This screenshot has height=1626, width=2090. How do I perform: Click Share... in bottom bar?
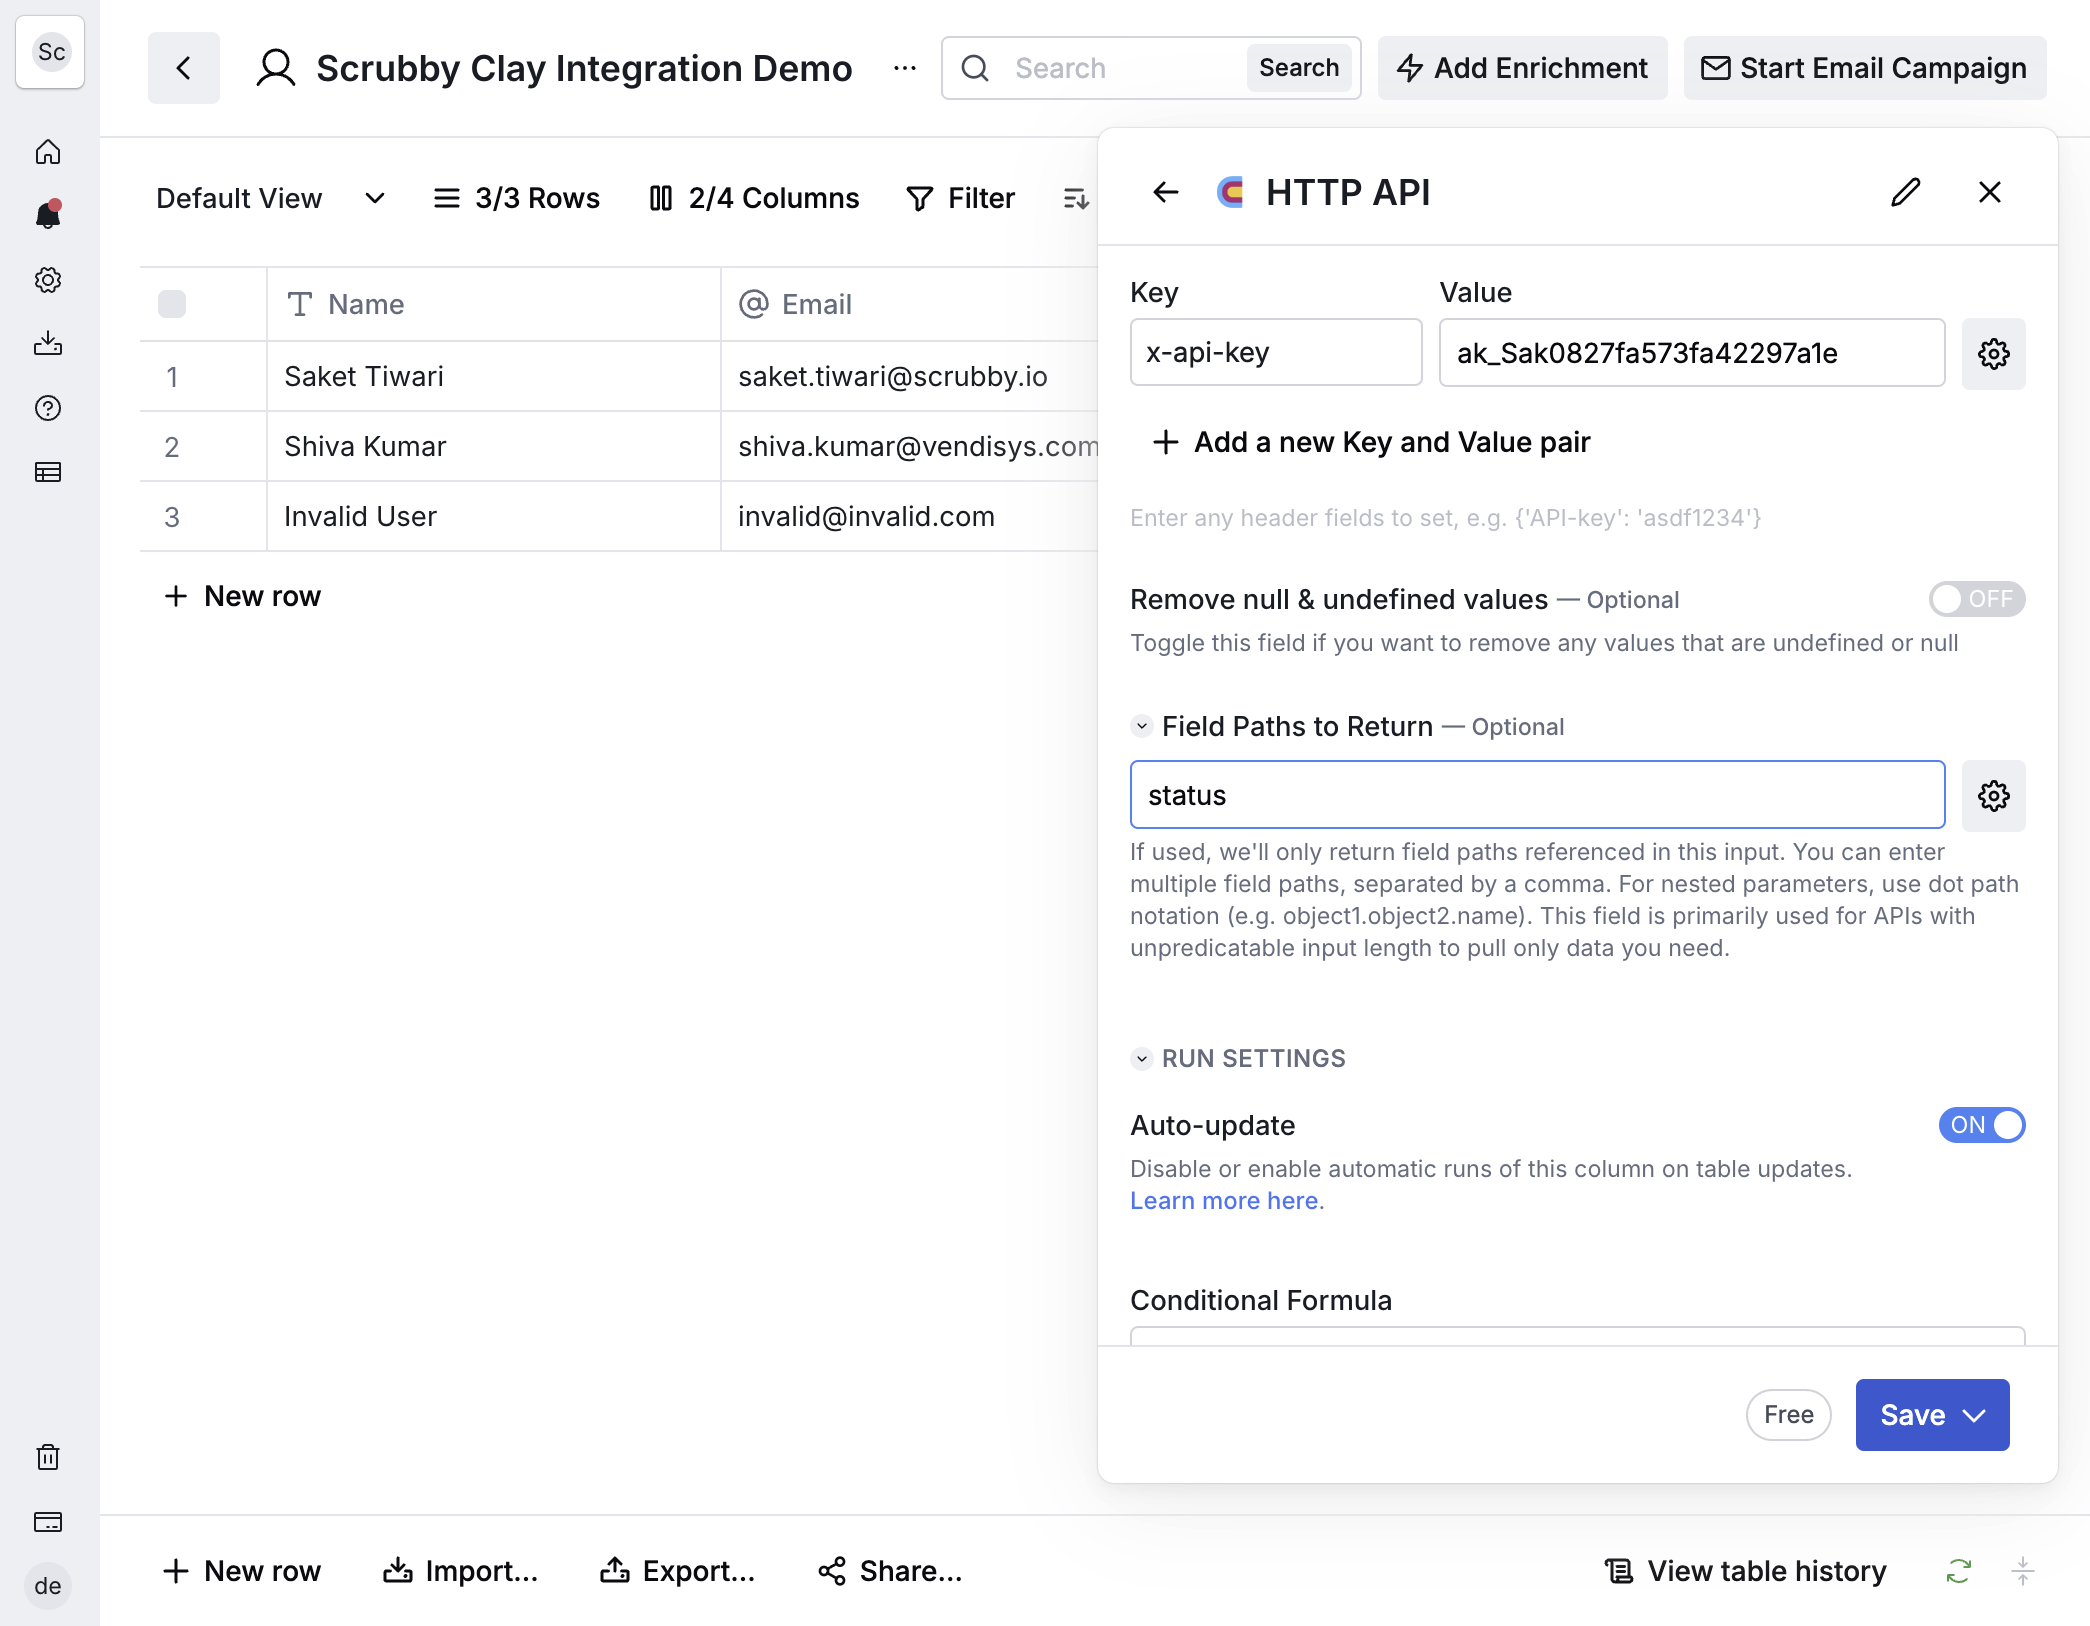click(890, 1571)
